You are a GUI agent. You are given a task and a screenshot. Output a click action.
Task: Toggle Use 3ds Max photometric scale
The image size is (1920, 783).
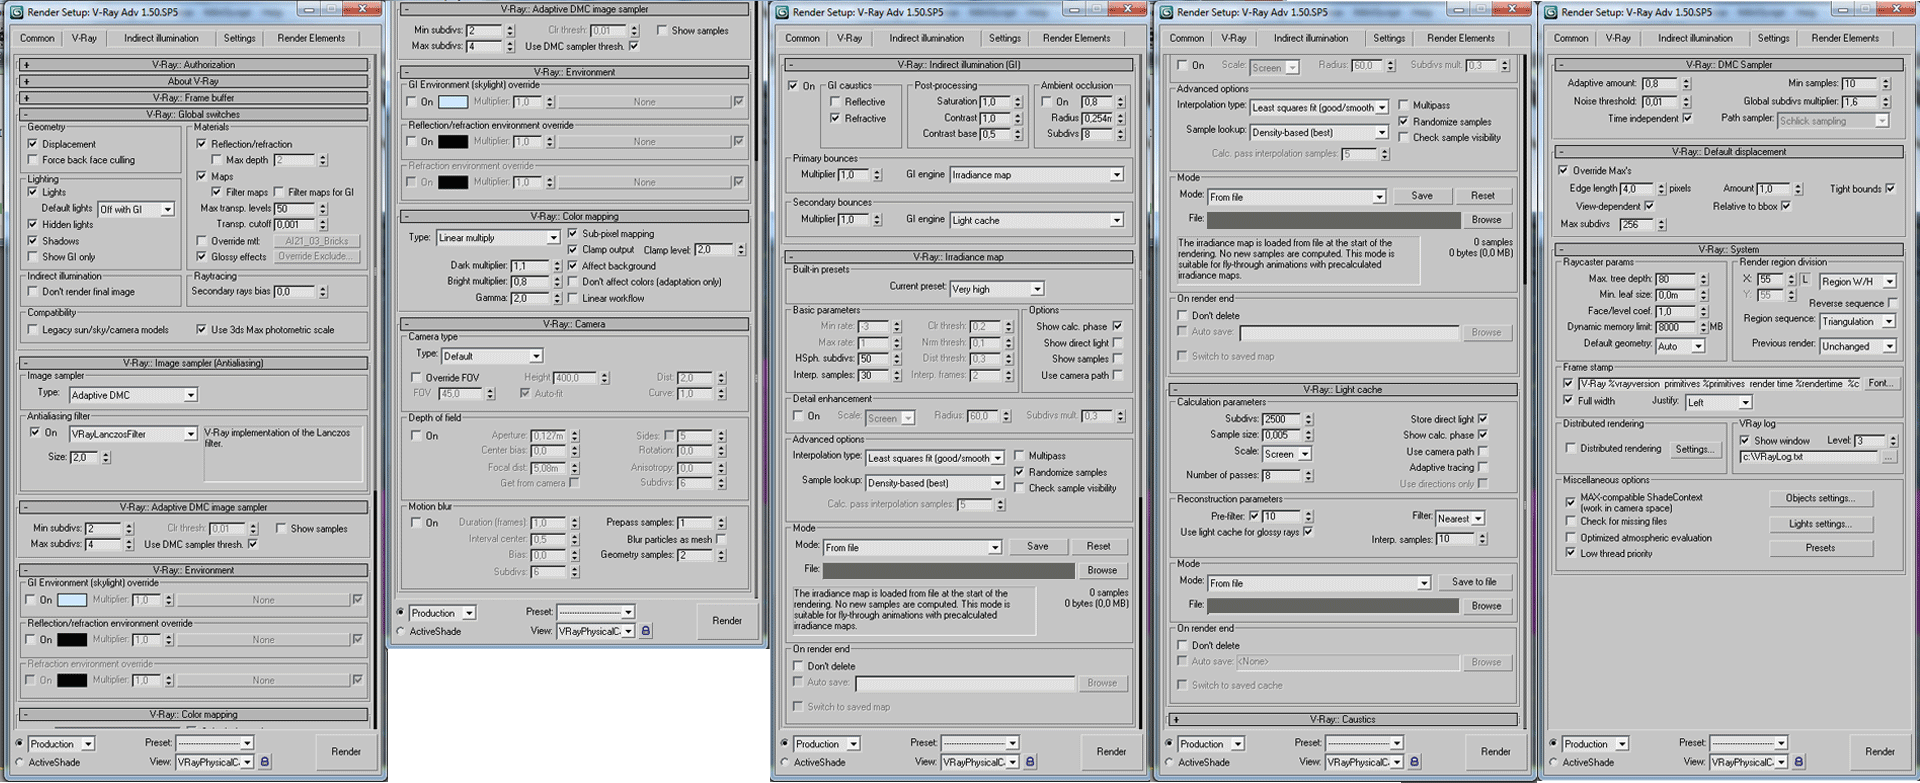202,330
